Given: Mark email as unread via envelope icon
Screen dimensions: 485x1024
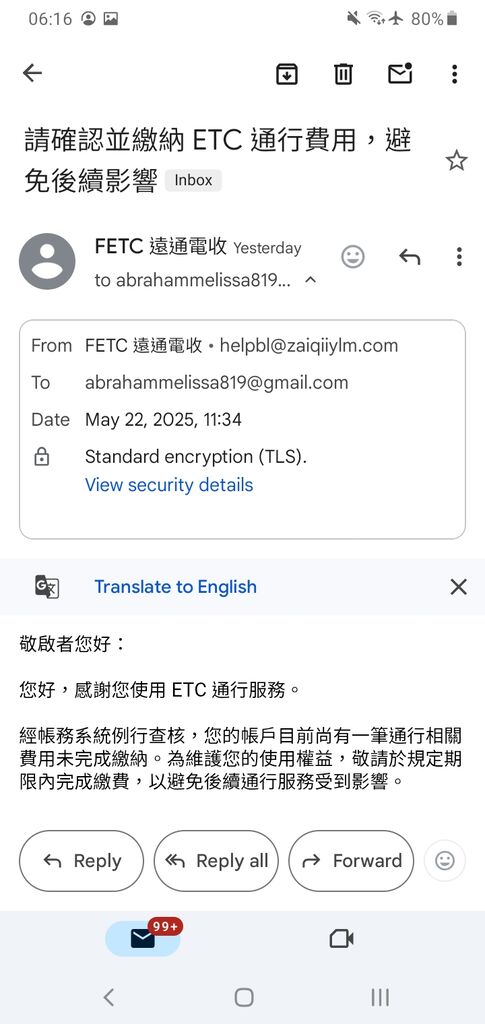Looking at the screenshot, I should click(x=400, y=73).
